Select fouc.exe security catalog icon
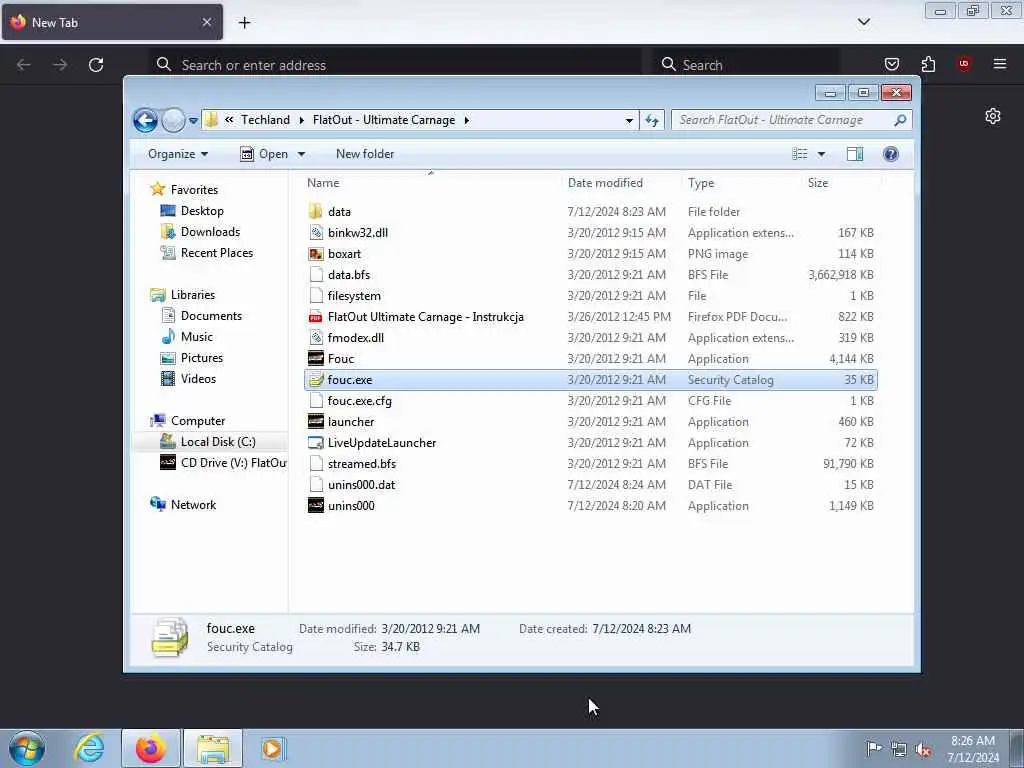Screen dimensions: 1024x768 pyautogui.click(x=316, y=379)
